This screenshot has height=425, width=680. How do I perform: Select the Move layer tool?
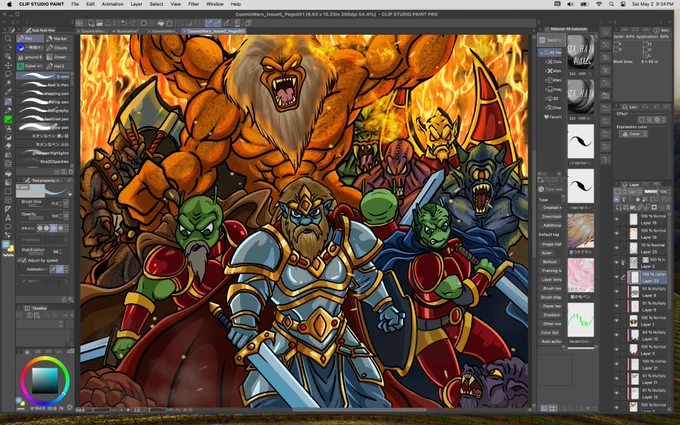pos(8,65)
